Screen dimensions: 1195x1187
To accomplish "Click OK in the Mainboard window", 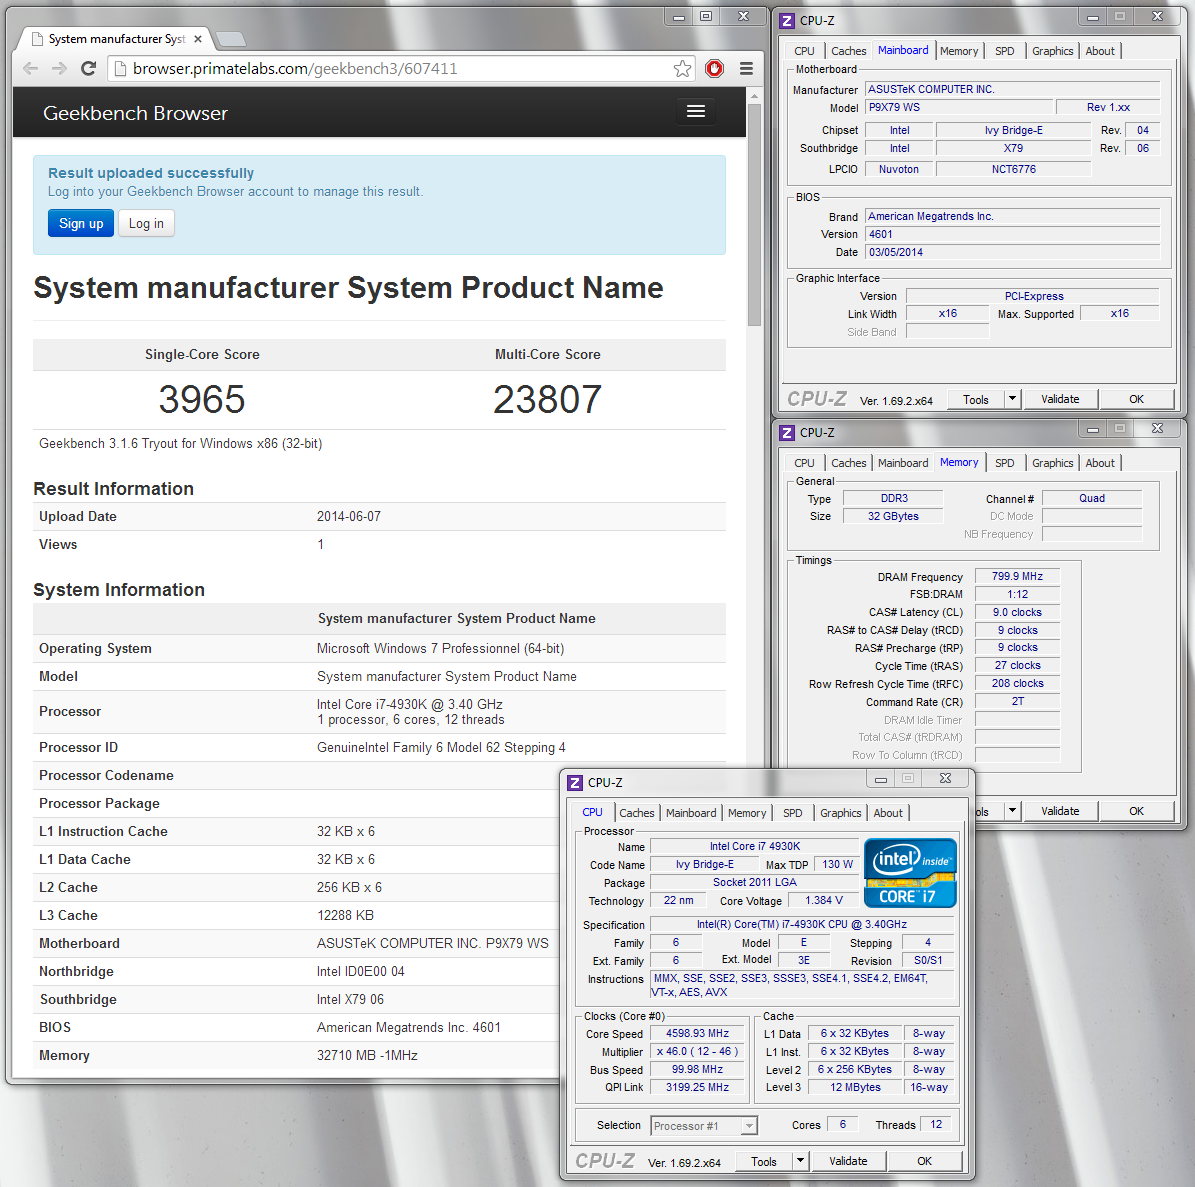I will pos(1136,398).
